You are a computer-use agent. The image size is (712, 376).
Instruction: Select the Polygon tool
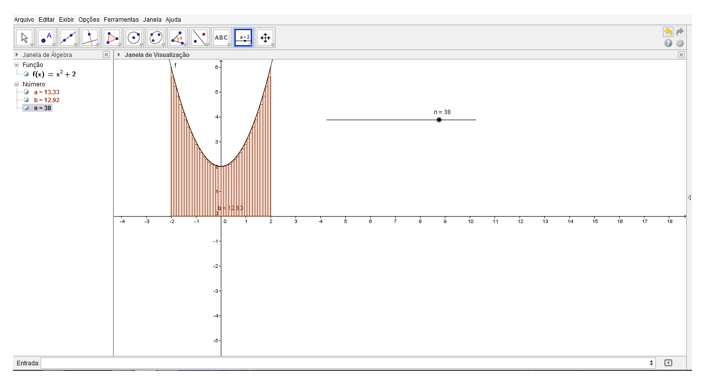[x=112, y=38]
